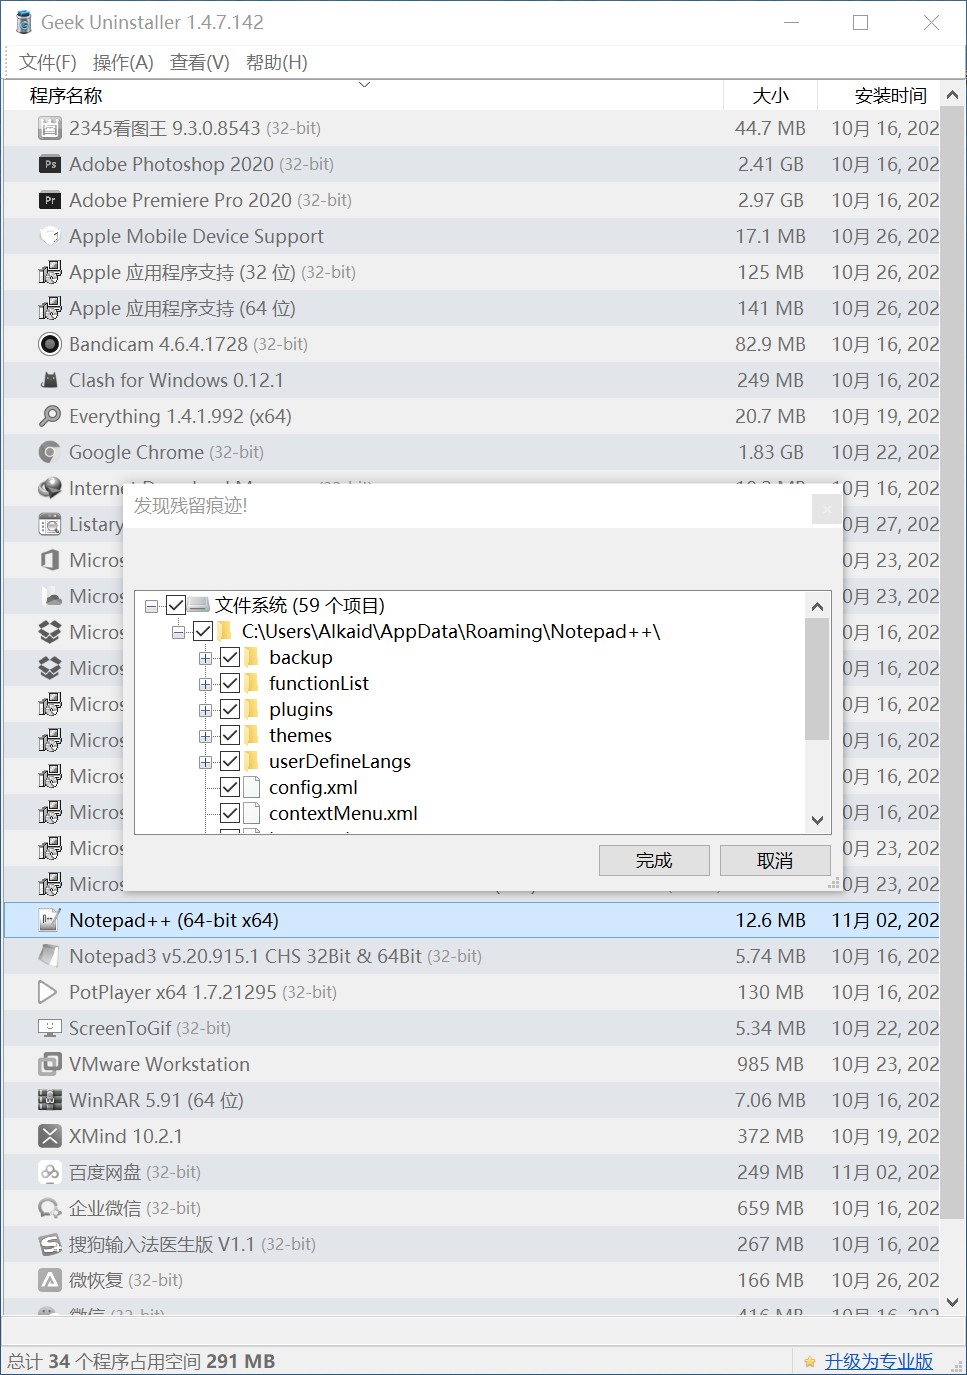The width and height of the screenshot is (967, 1375).
Task: Sort by the 大小 column header
Action: click(770, 96)
